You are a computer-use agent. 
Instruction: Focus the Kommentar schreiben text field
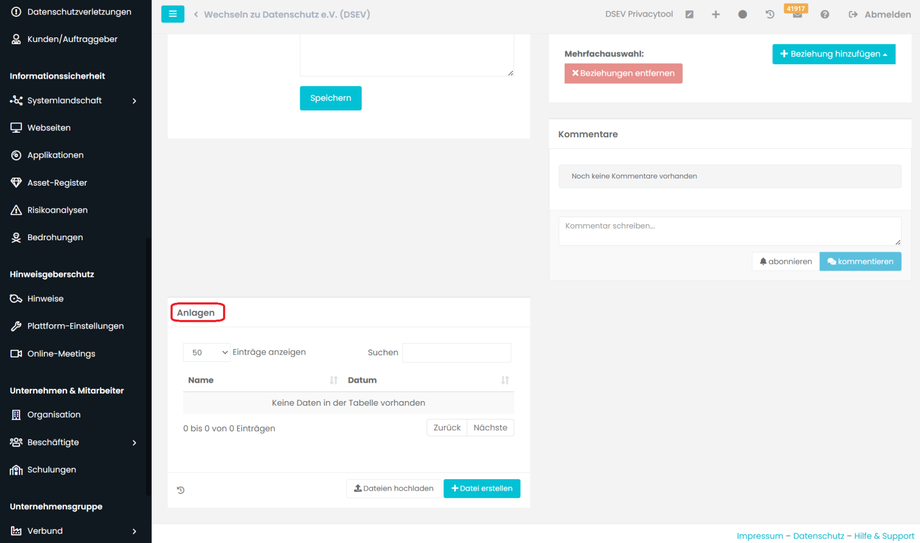pos(729,231)
